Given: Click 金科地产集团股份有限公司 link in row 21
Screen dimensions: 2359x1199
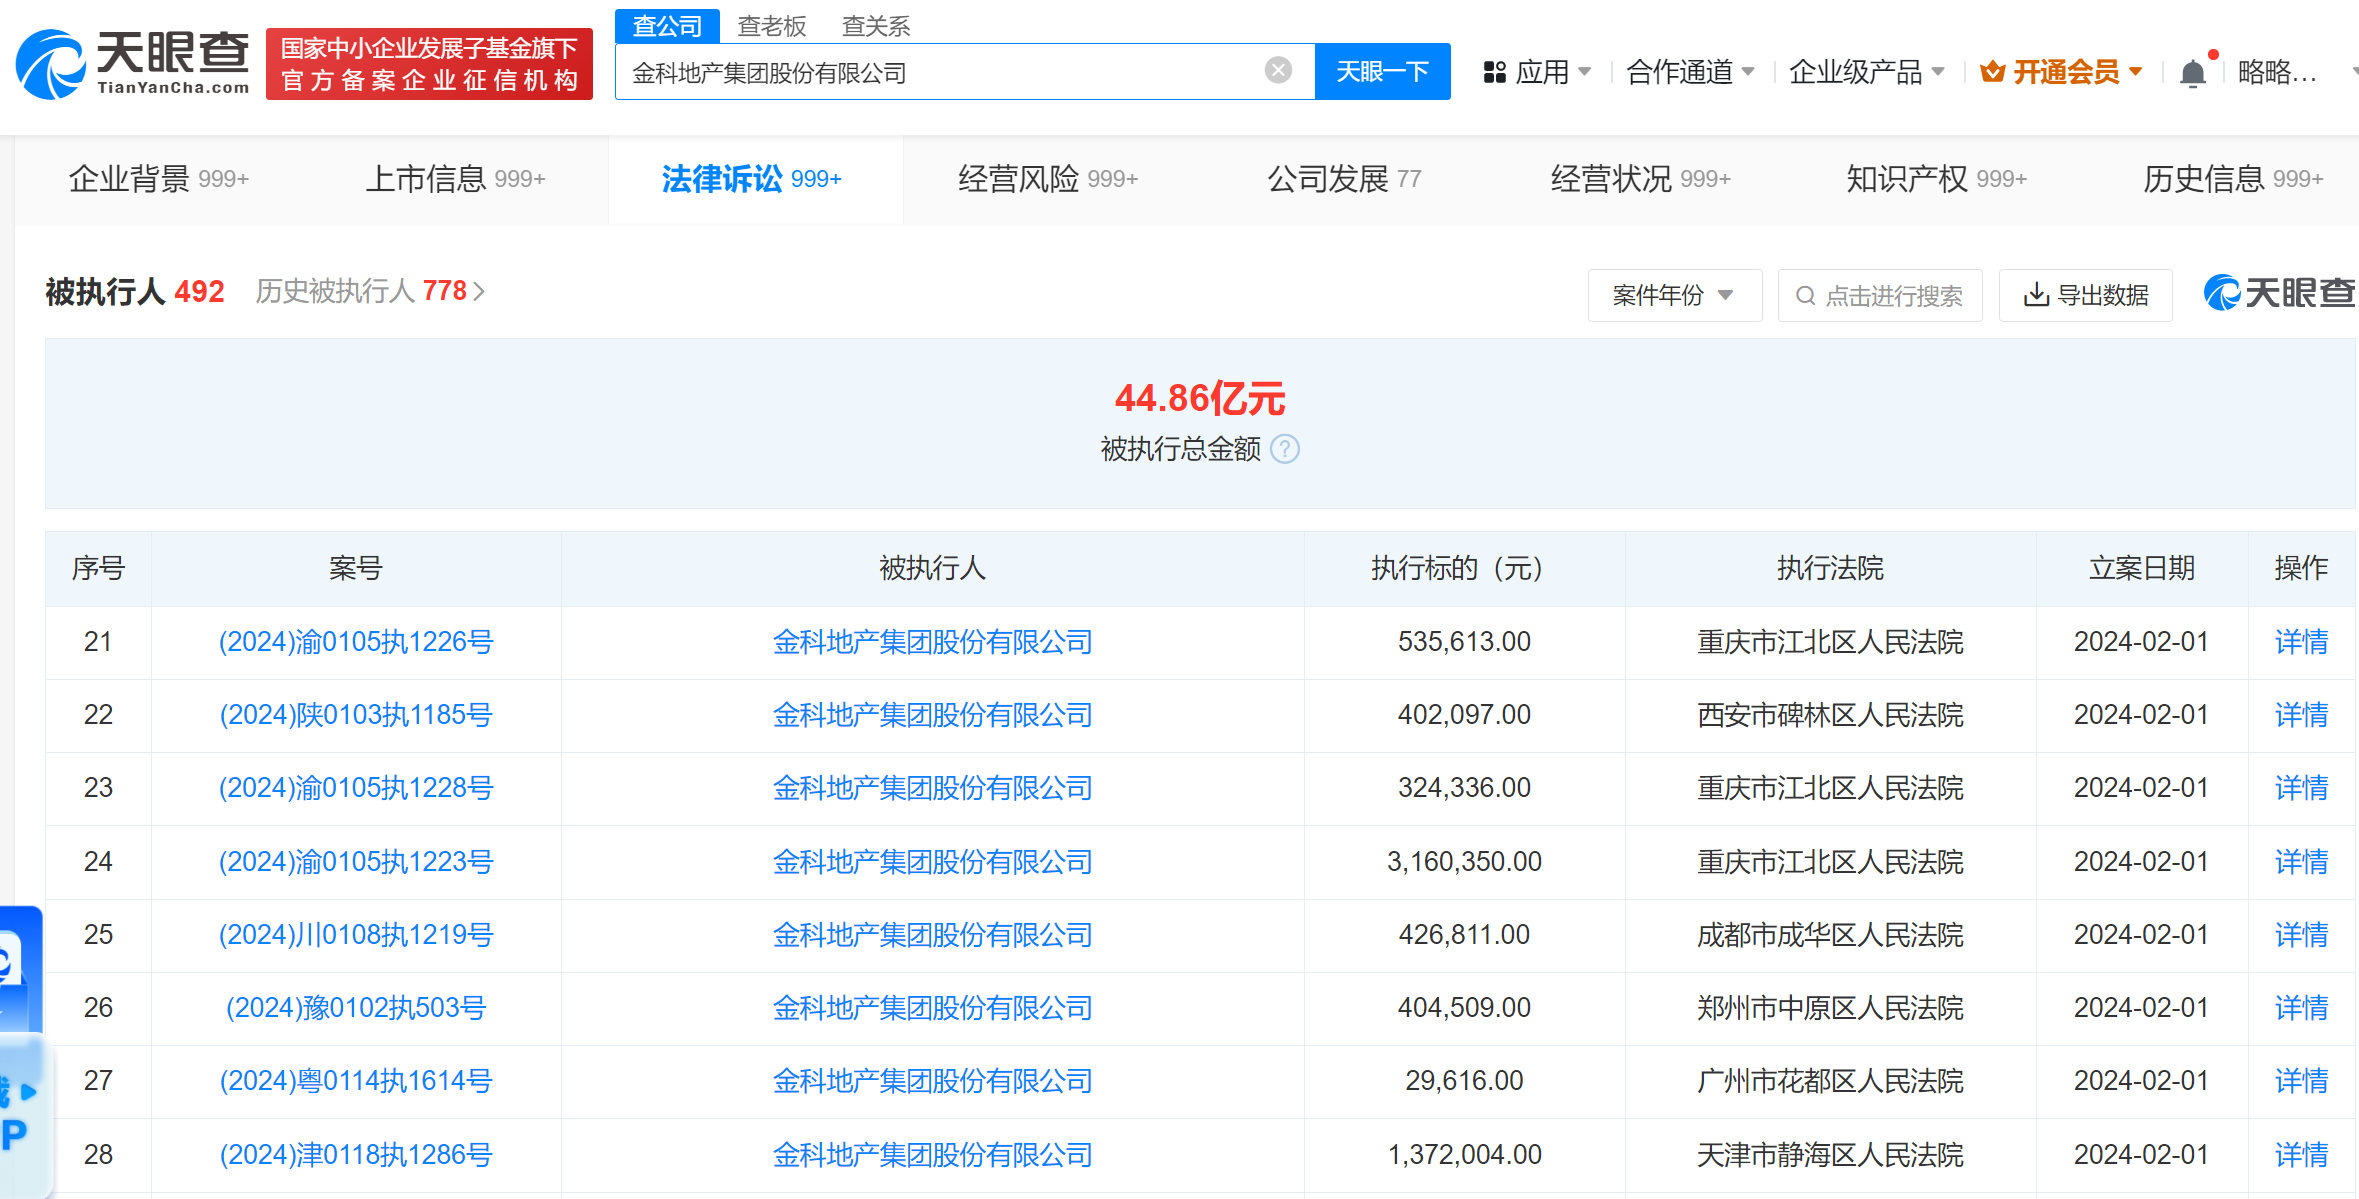Looking at the screenshot, I should pyautogui.click(x=932, y=642).
